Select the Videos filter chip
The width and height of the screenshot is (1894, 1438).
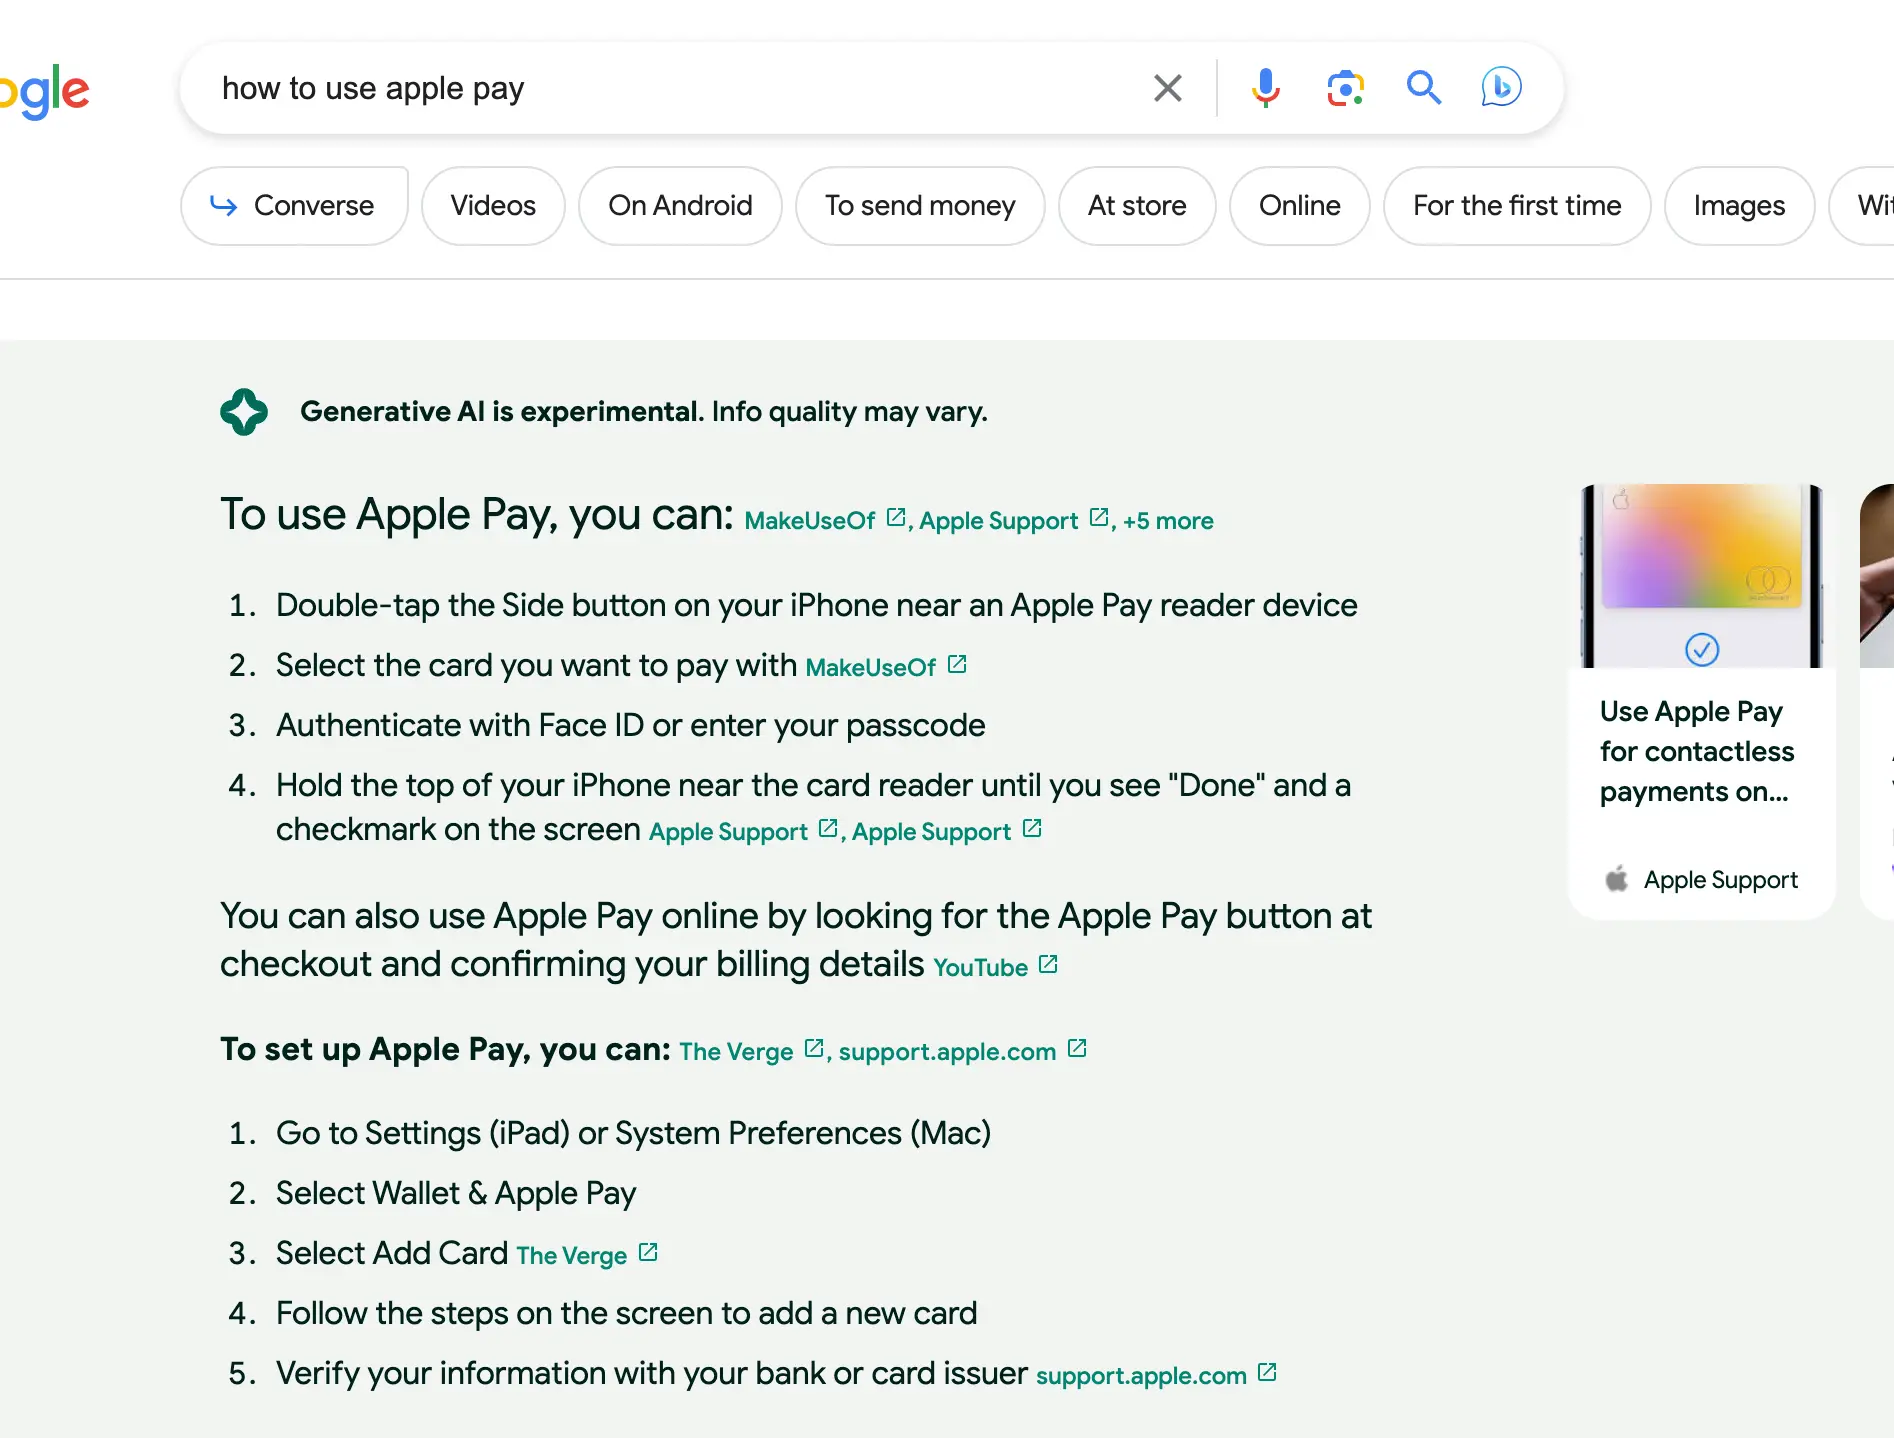pyautogui.click(x=493, y=206)
